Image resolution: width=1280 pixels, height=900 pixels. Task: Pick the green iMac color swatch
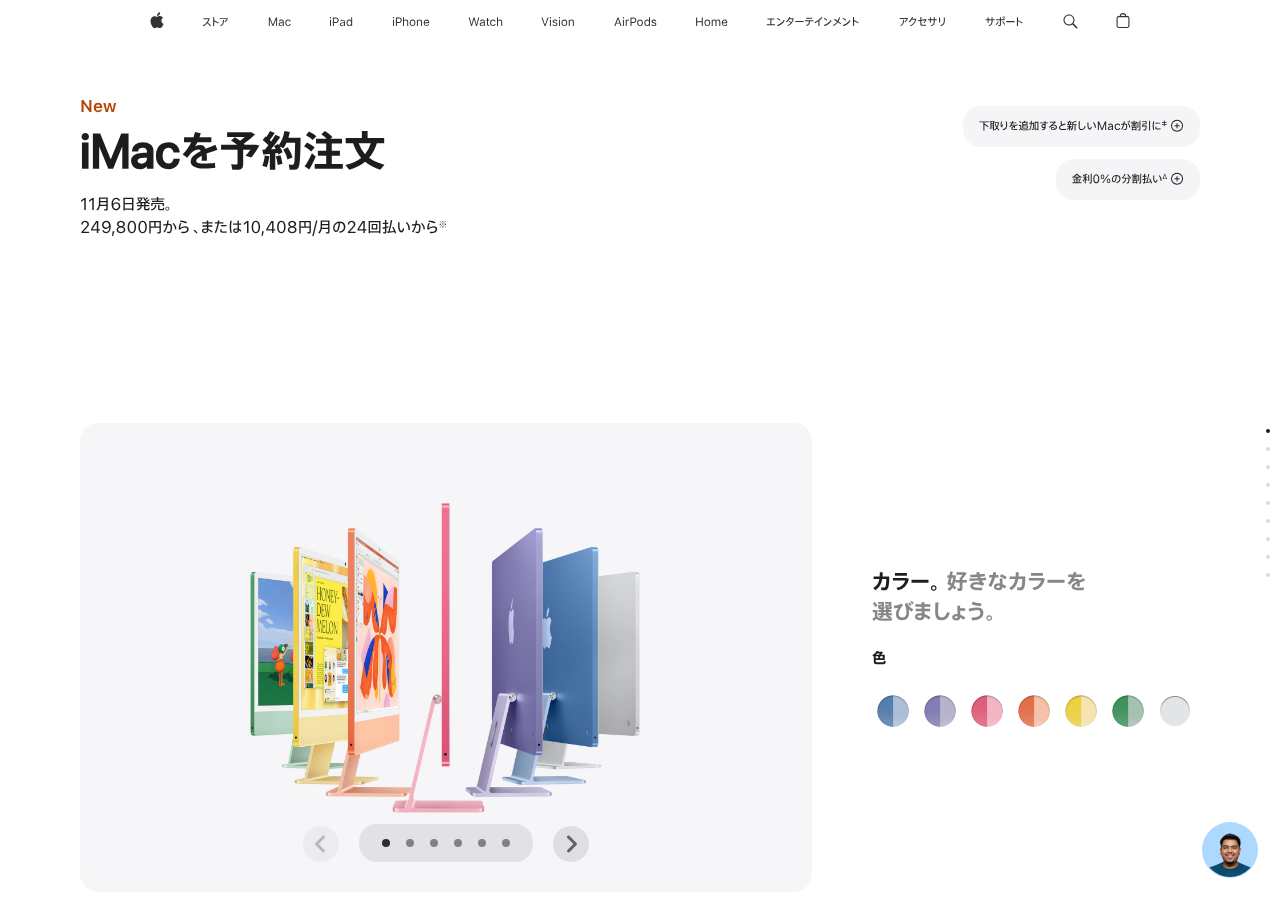tap(1128, 711)
